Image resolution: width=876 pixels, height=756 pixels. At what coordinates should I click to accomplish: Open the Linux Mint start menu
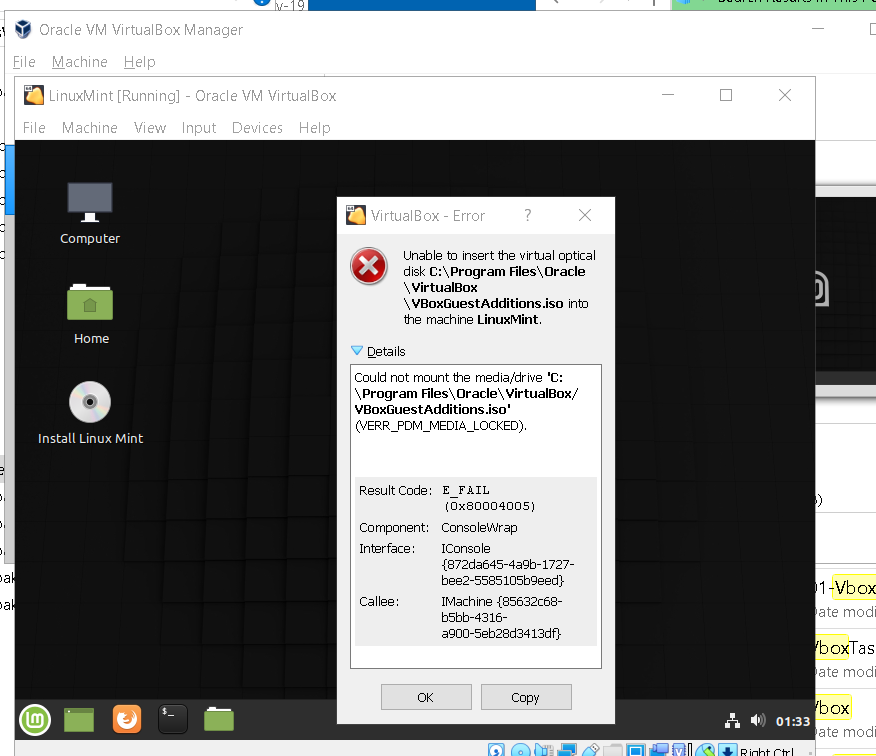point(35,719)
